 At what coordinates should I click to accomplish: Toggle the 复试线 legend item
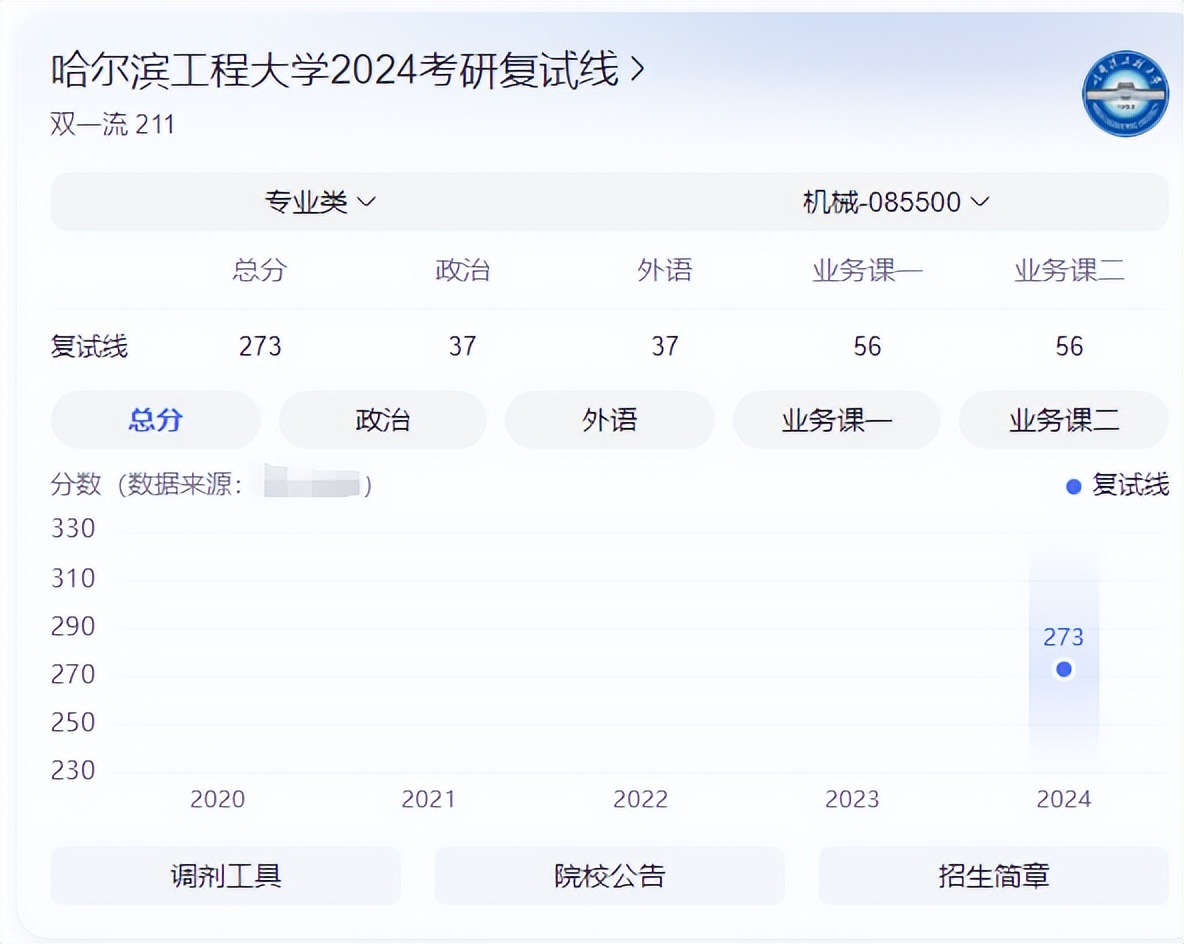pos(1118,486)
